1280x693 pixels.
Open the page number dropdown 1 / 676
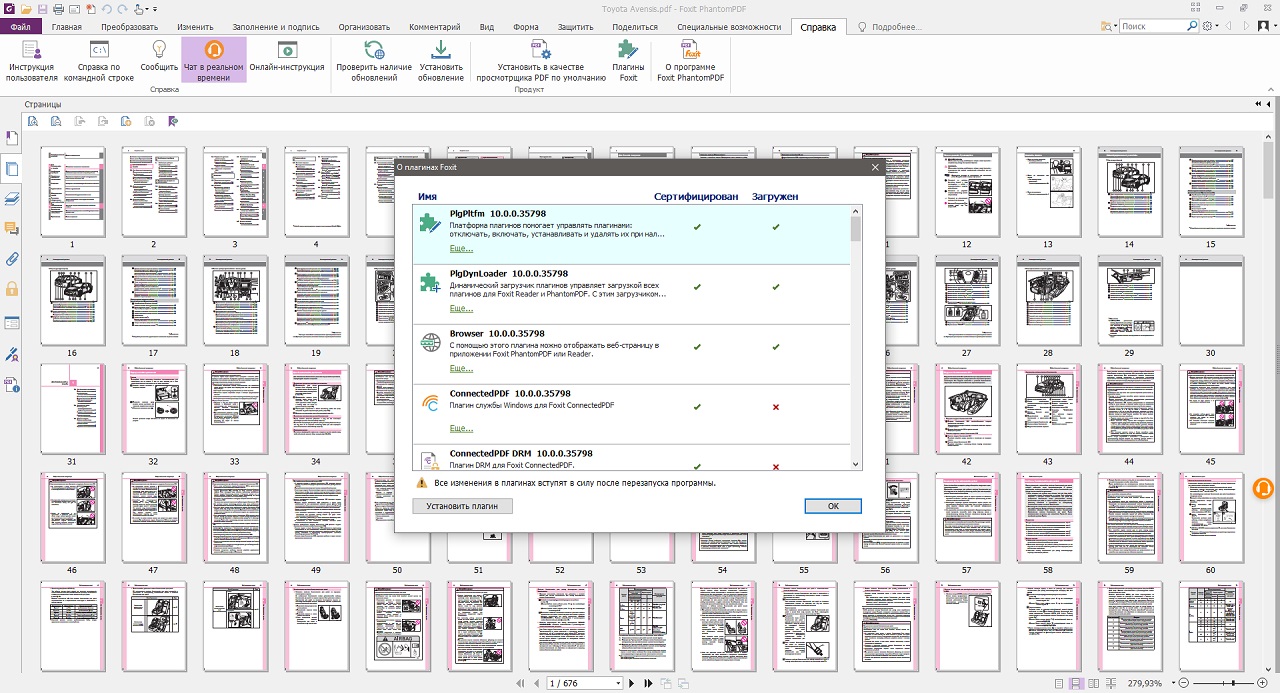(618, 683)
